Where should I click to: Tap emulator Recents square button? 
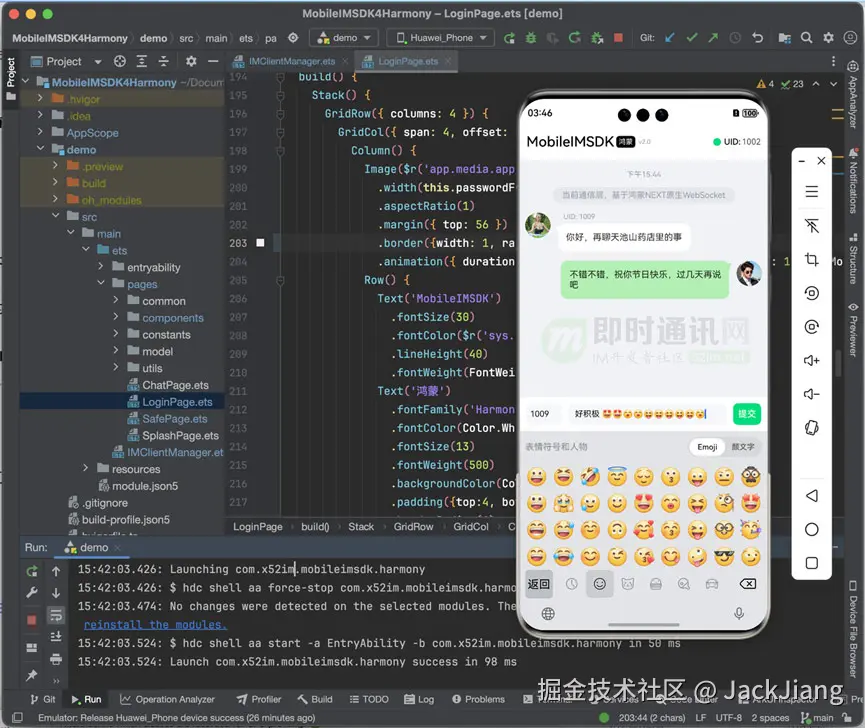click(x=811, y=563)
